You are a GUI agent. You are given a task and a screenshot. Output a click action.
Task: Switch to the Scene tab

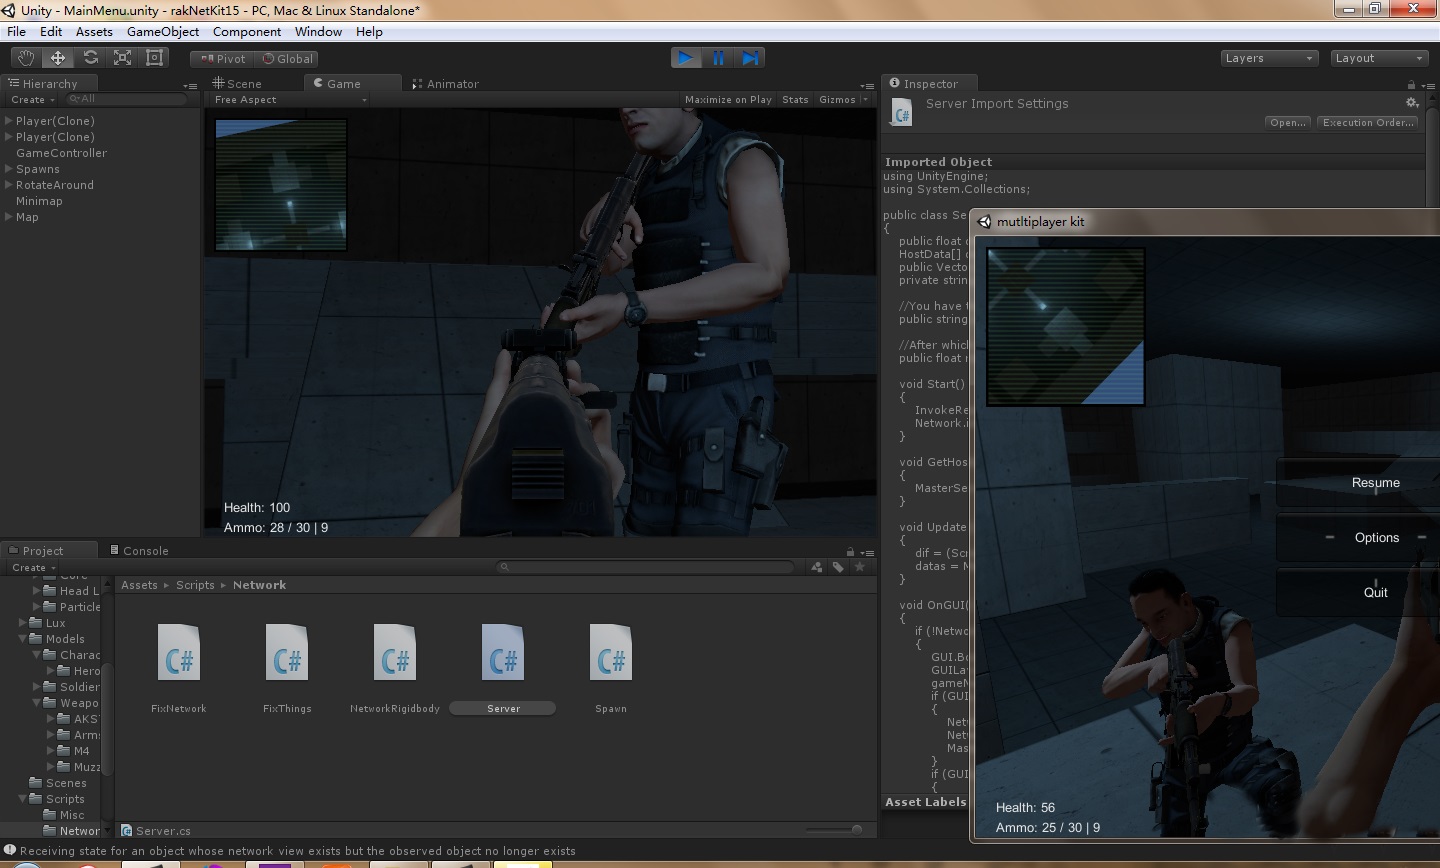(x=238, y=84)
